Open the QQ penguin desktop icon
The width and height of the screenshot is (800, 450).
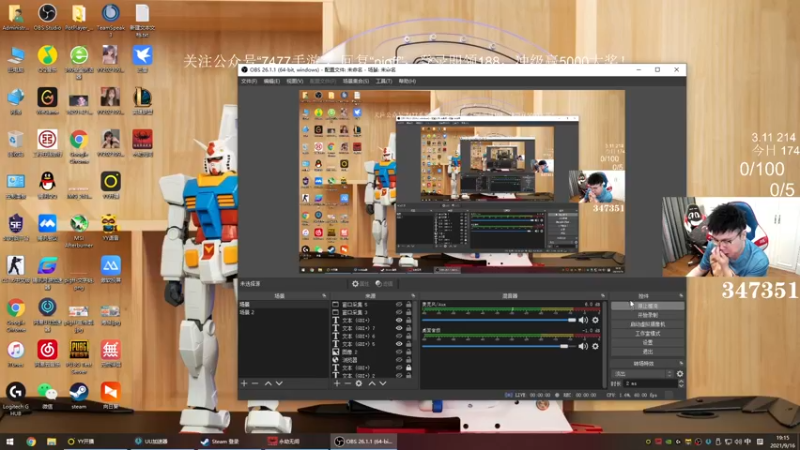coord(47,185)
